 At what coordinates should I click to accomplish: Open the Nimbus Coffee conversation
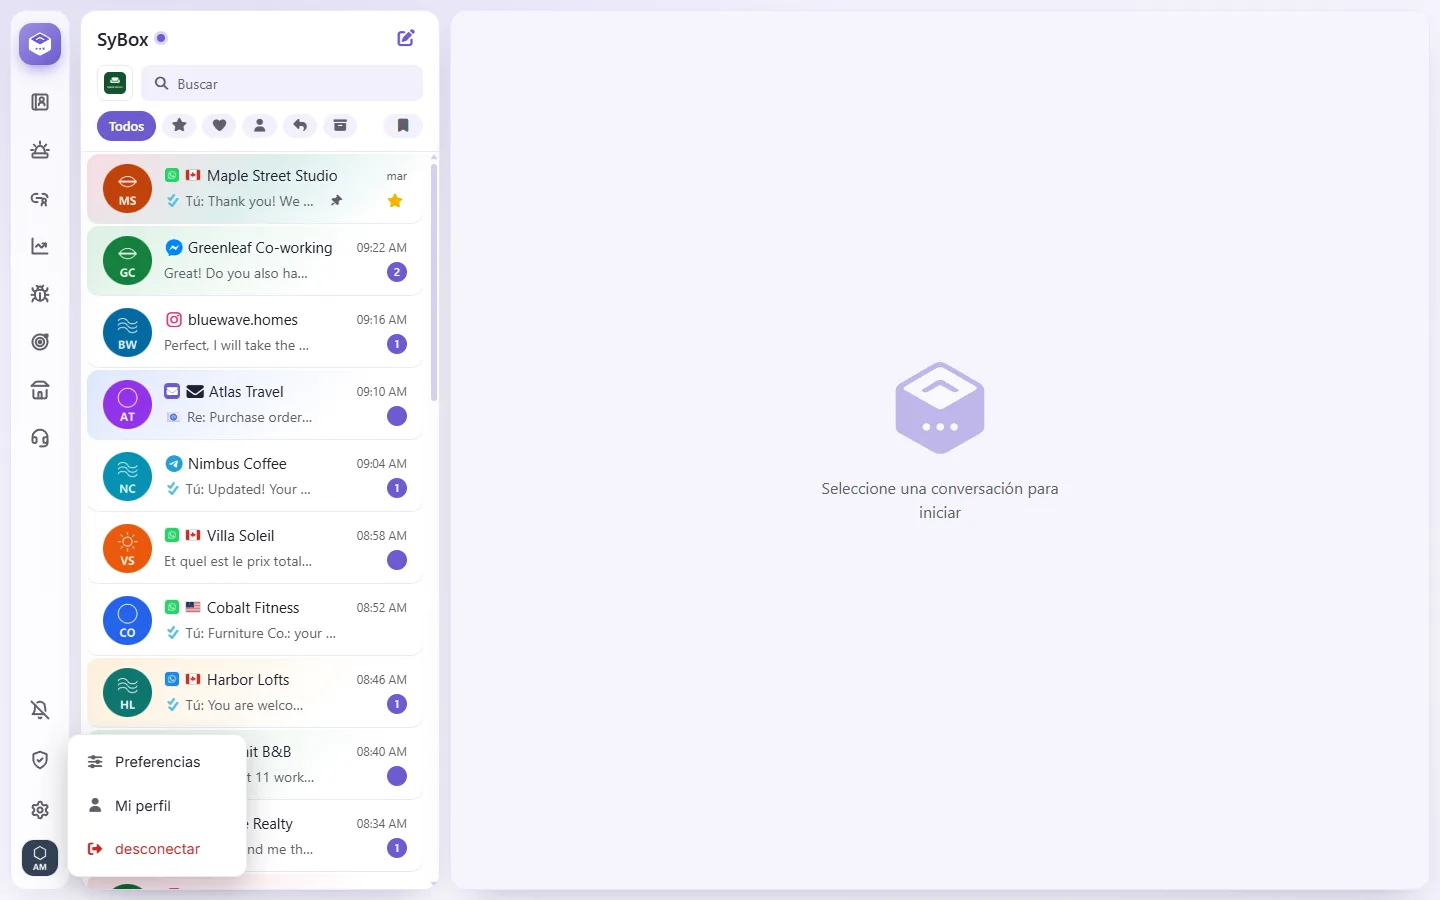255,476
